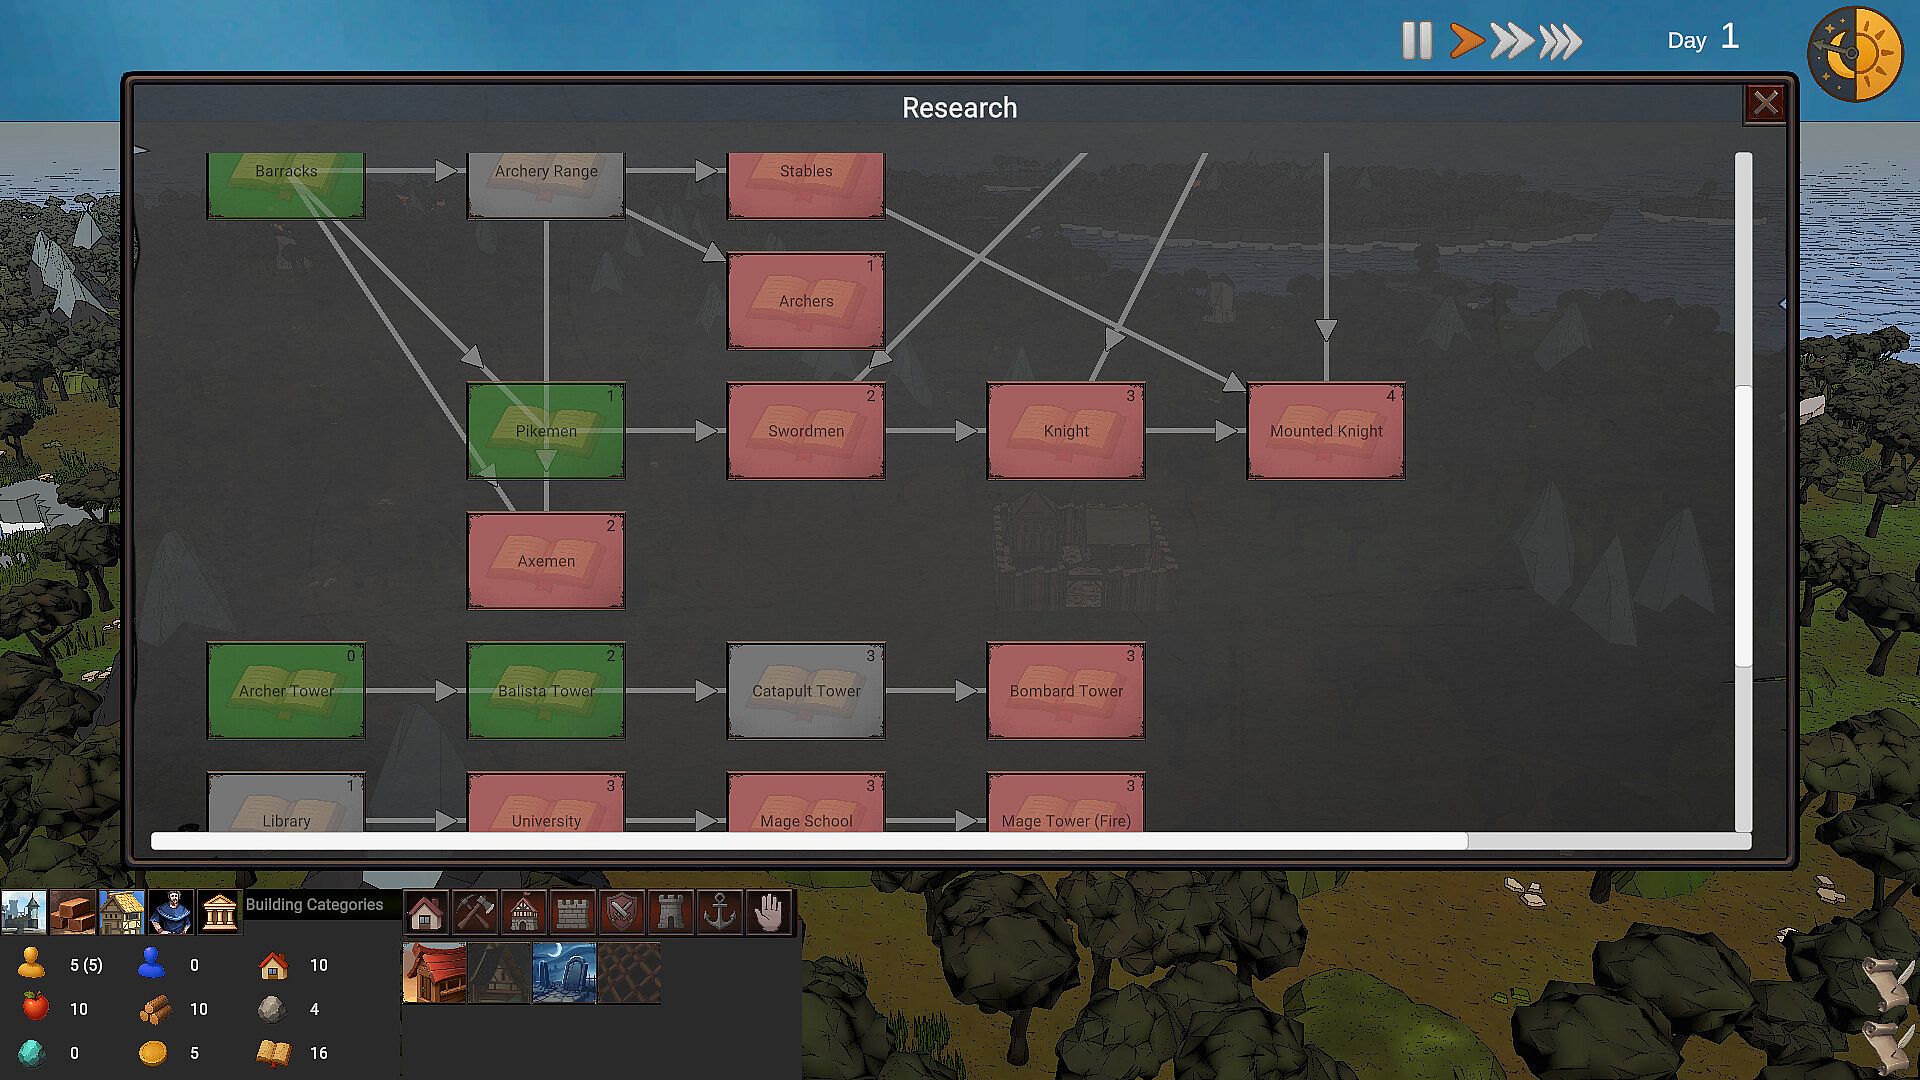
Task: Open the temple column icon menu
Action: 219,912
